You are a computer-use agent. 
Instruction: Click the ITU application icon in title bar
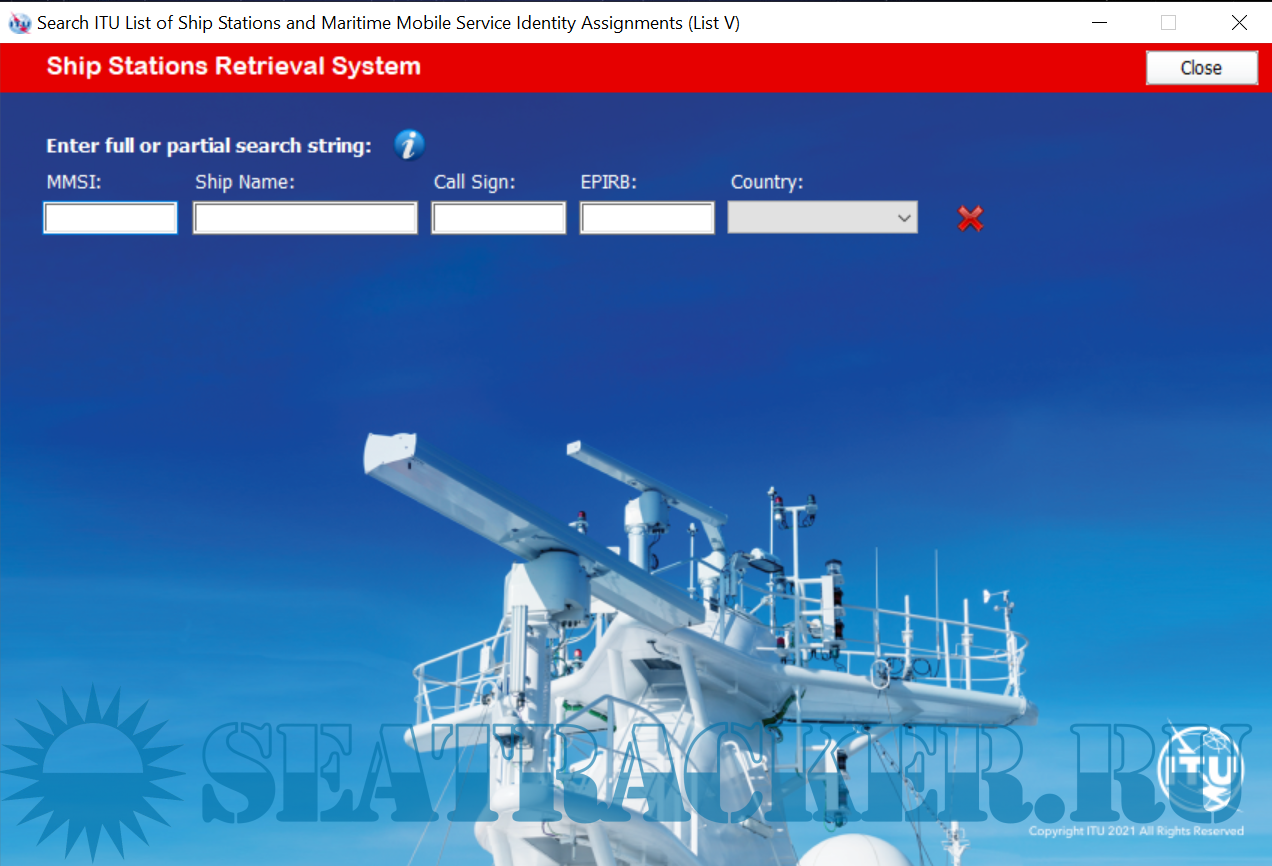click(19, 22)
